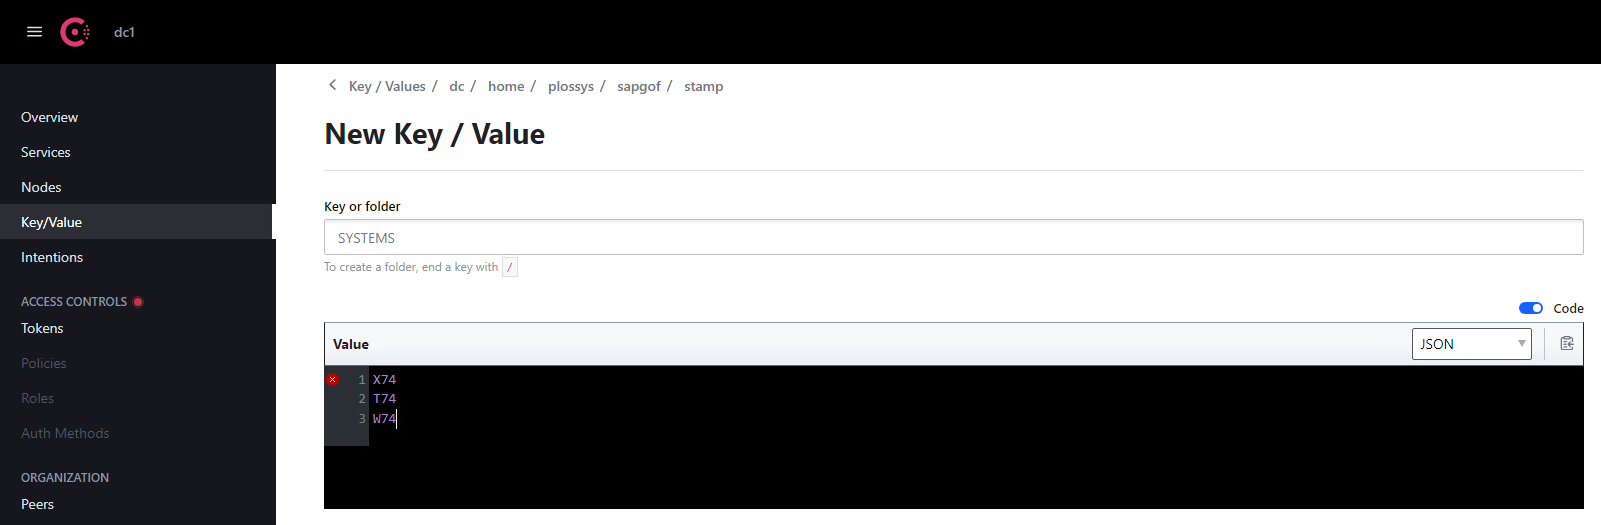This screenshot has width=1601, height=525.
Task: Open Overview in the sidebar
Action: tap(49, 117)
